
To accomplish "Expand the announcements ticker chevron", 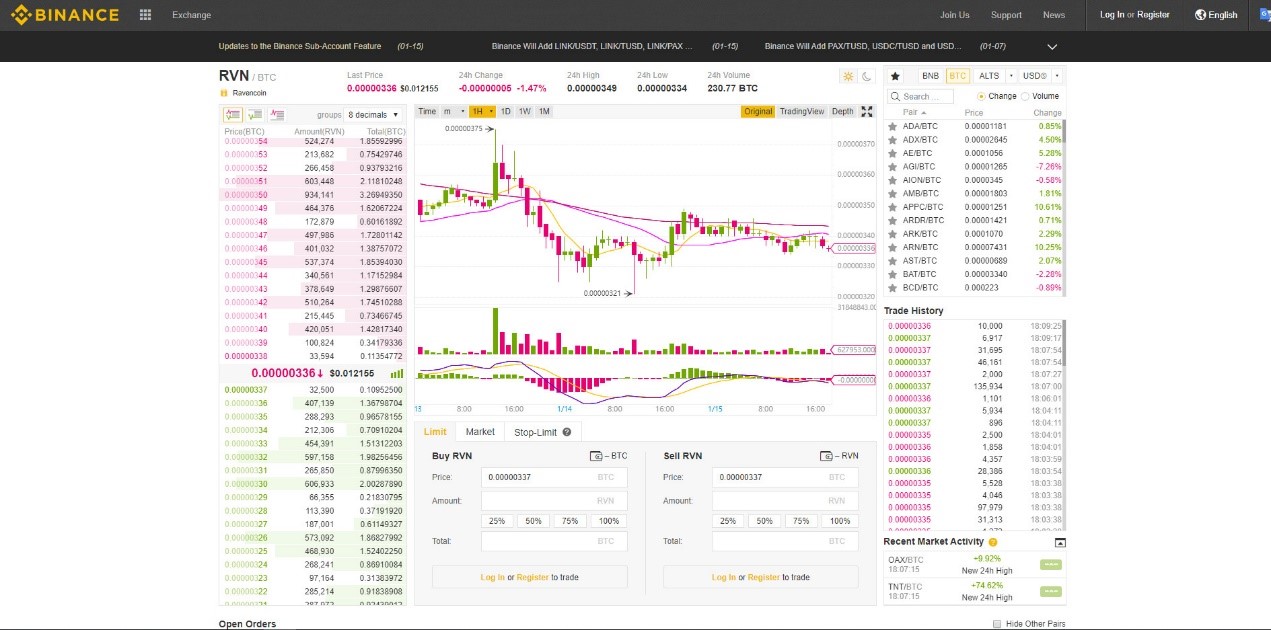I will point(1052,46).
